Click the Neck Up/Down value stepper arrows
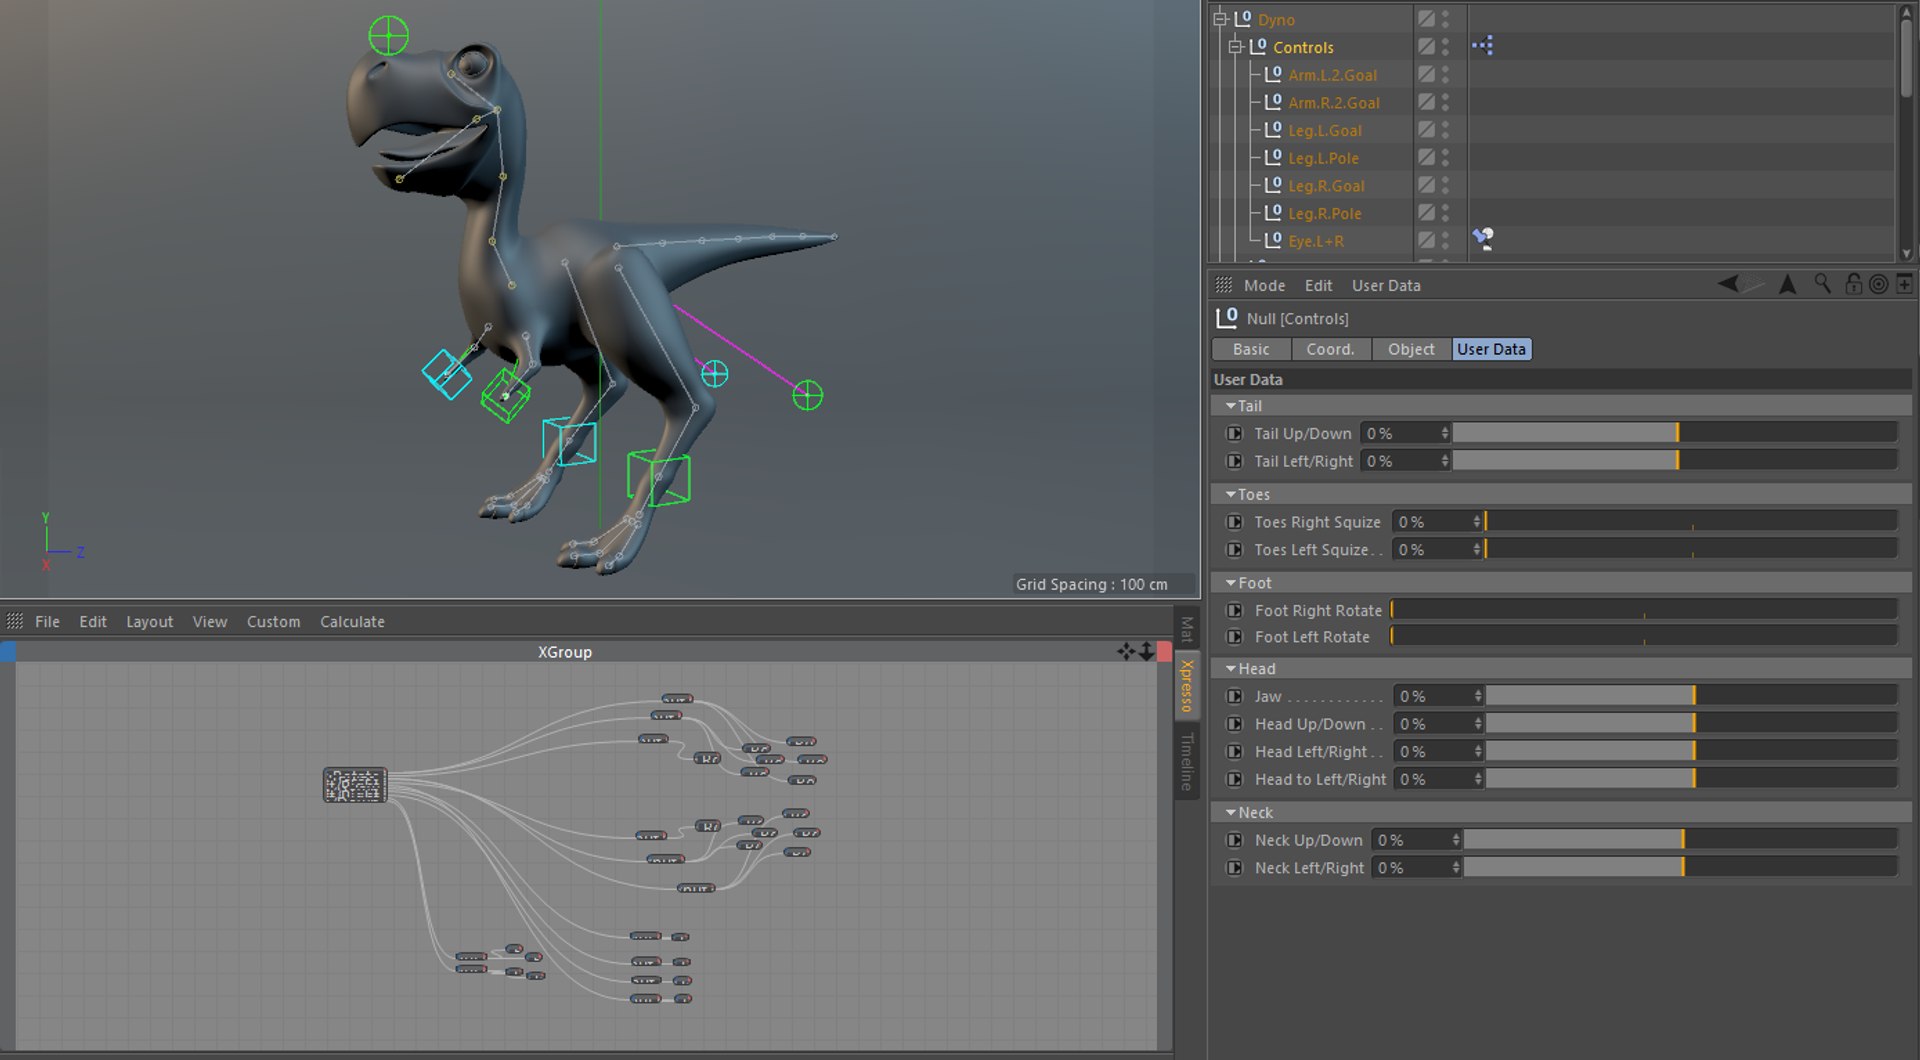 1456,840
